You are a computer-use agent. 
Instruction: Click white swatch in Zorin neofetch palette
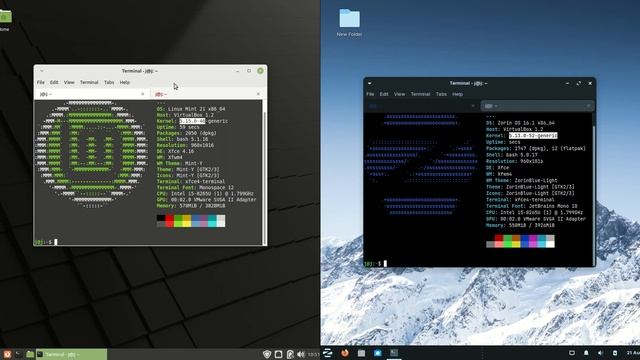pyautogui.click(x=550, y=244)
